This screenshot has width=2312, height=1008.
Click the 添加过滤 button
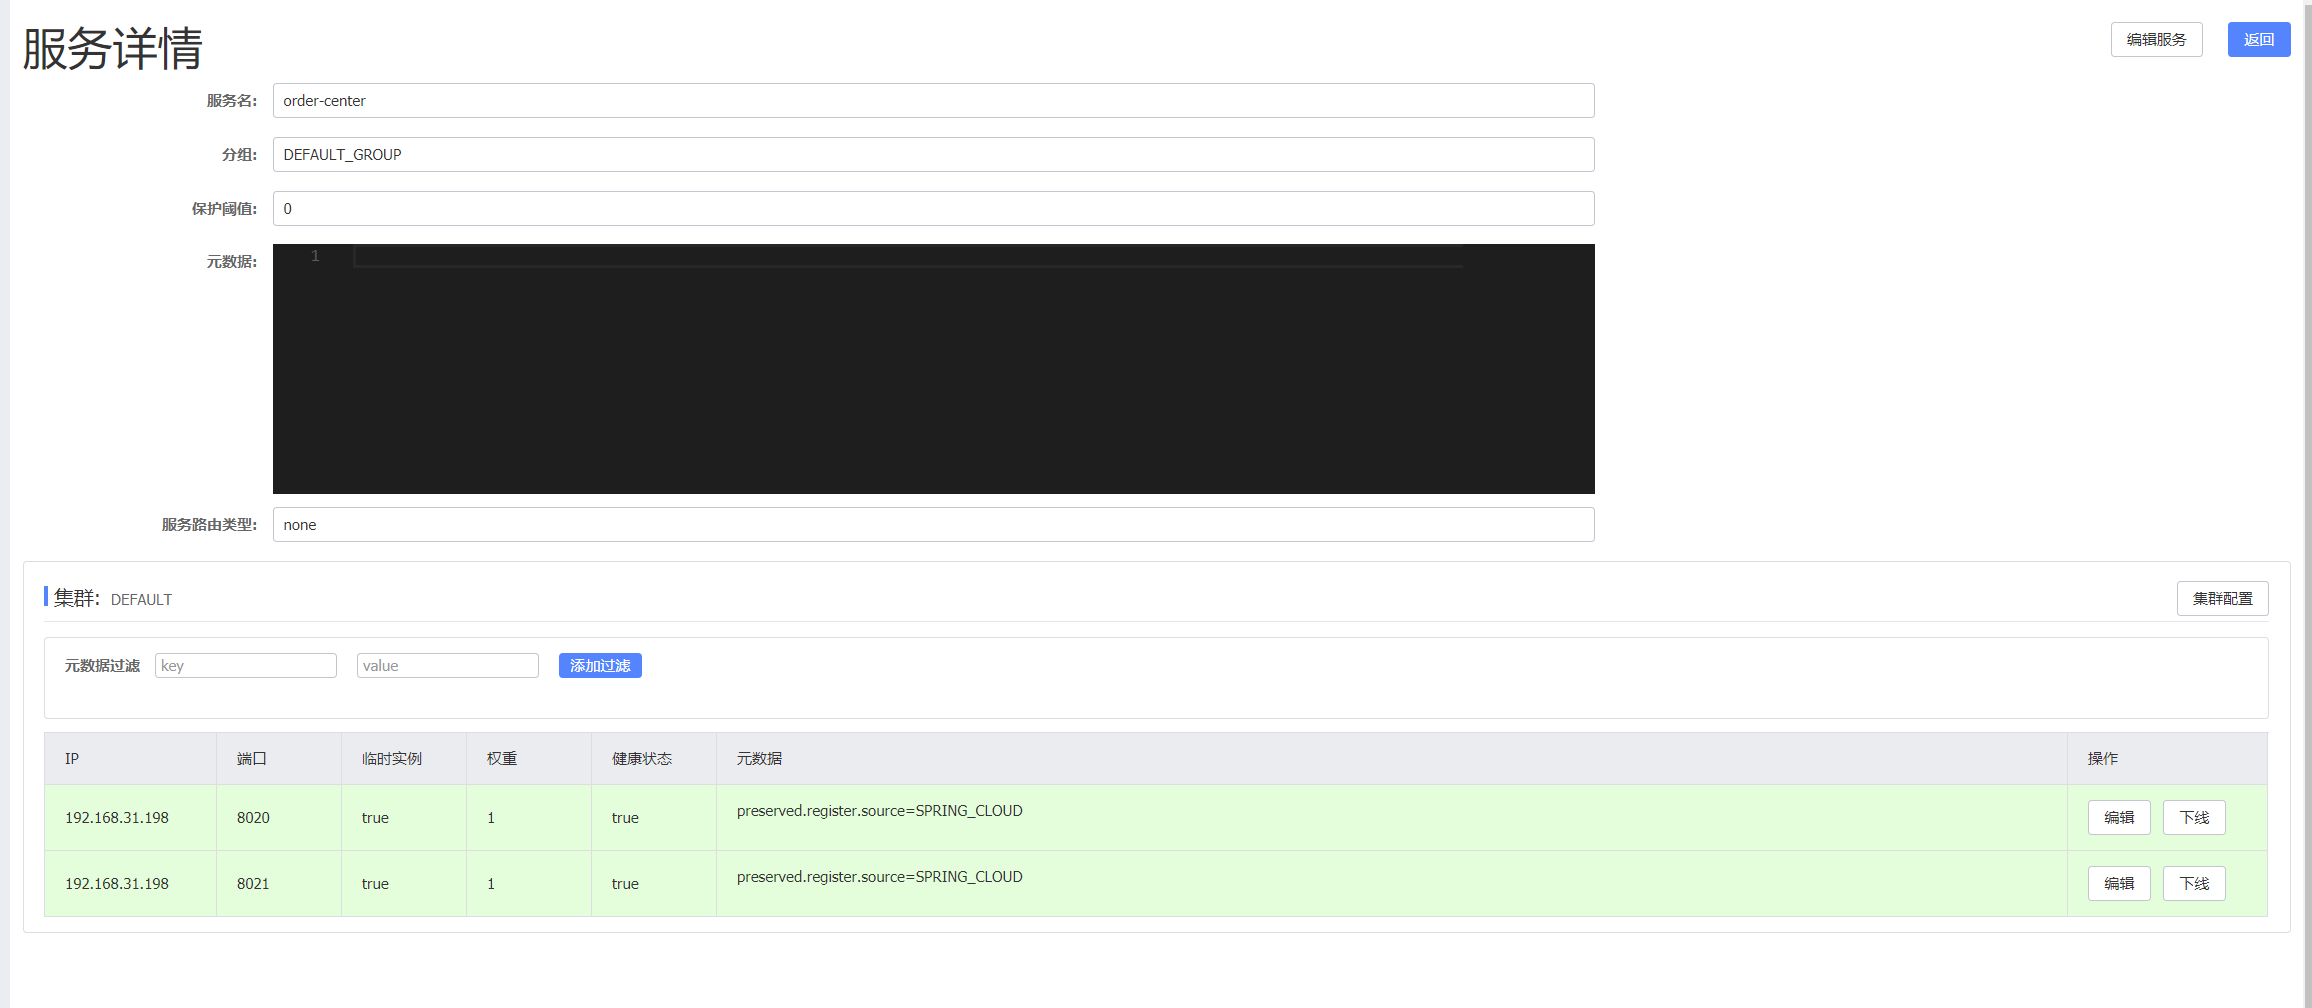[x=600, y=666]
